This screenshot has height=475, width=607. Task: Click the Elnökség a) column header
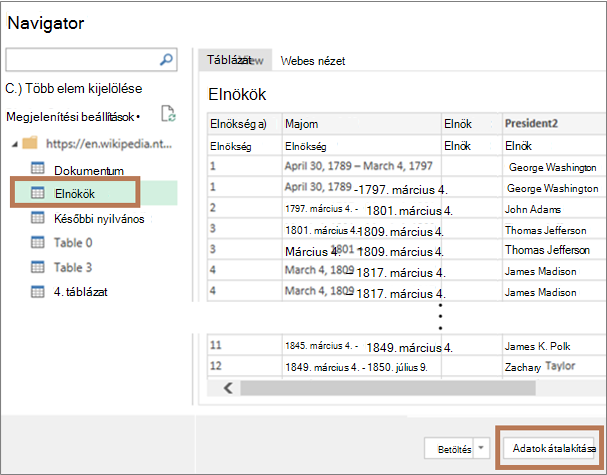point(245,124)
